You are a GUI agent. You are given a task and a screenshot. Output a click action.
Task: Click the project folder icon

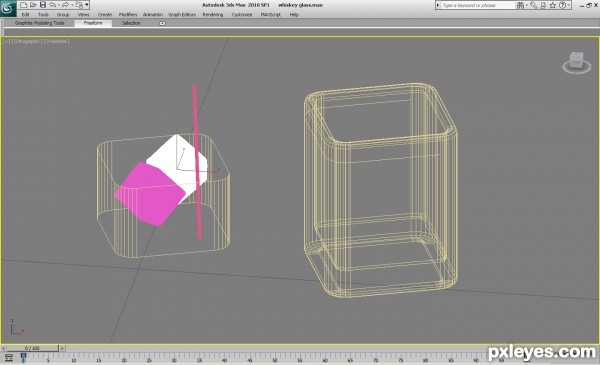tap(79, 5)
